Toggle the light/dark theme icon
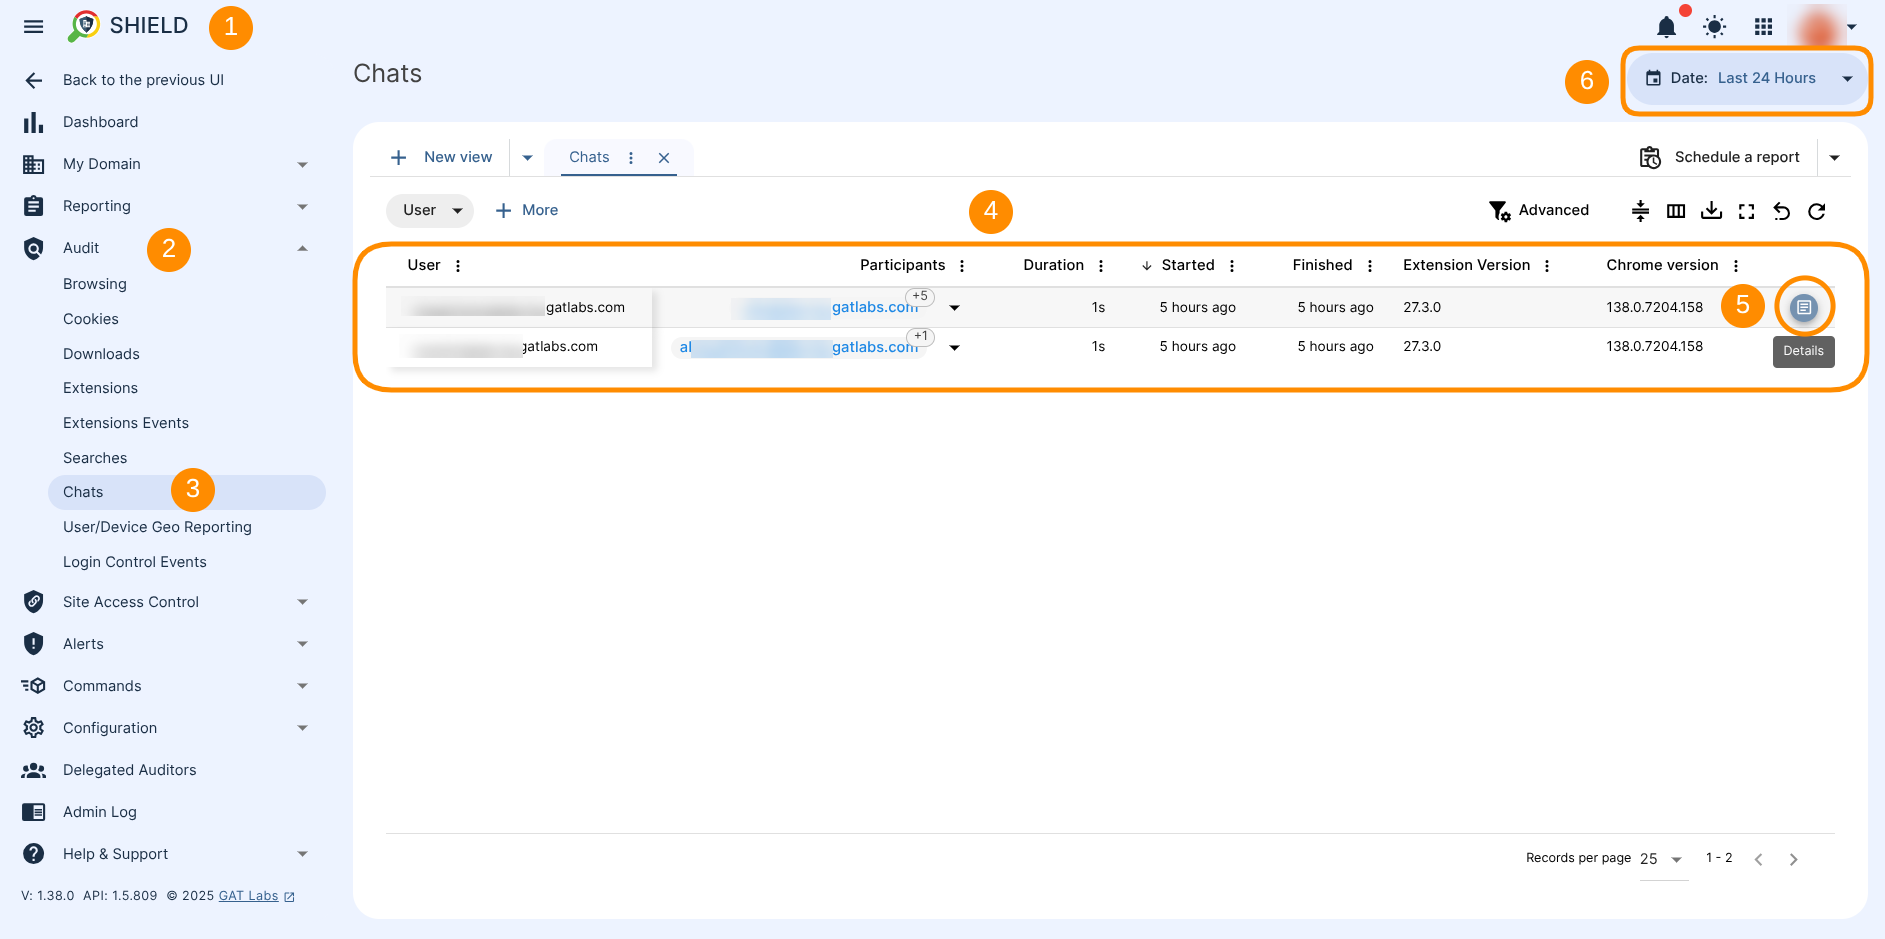 pyautogui.click(x=1714, y=27)
